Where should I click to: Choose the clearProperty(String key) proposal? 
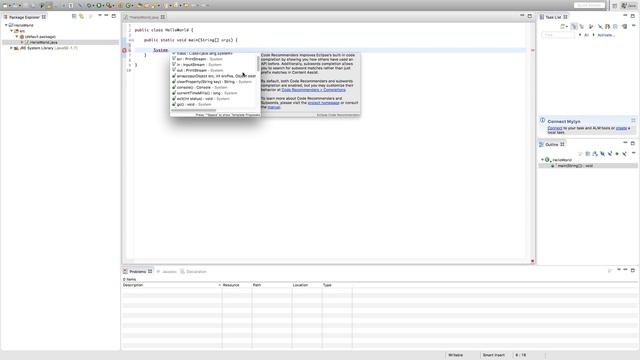point(215,82)
